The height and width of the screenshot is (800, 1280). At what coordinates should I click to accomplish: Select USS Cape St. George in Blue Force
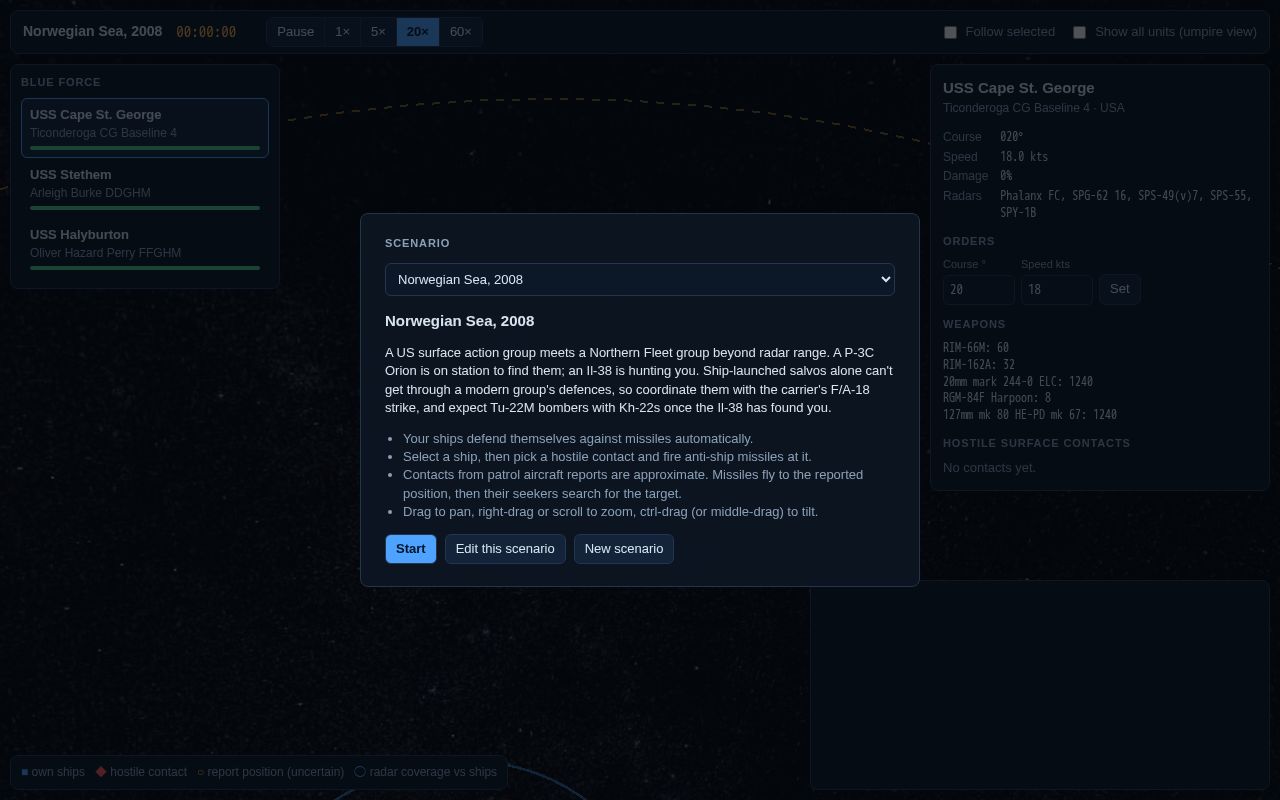(145, 128)
